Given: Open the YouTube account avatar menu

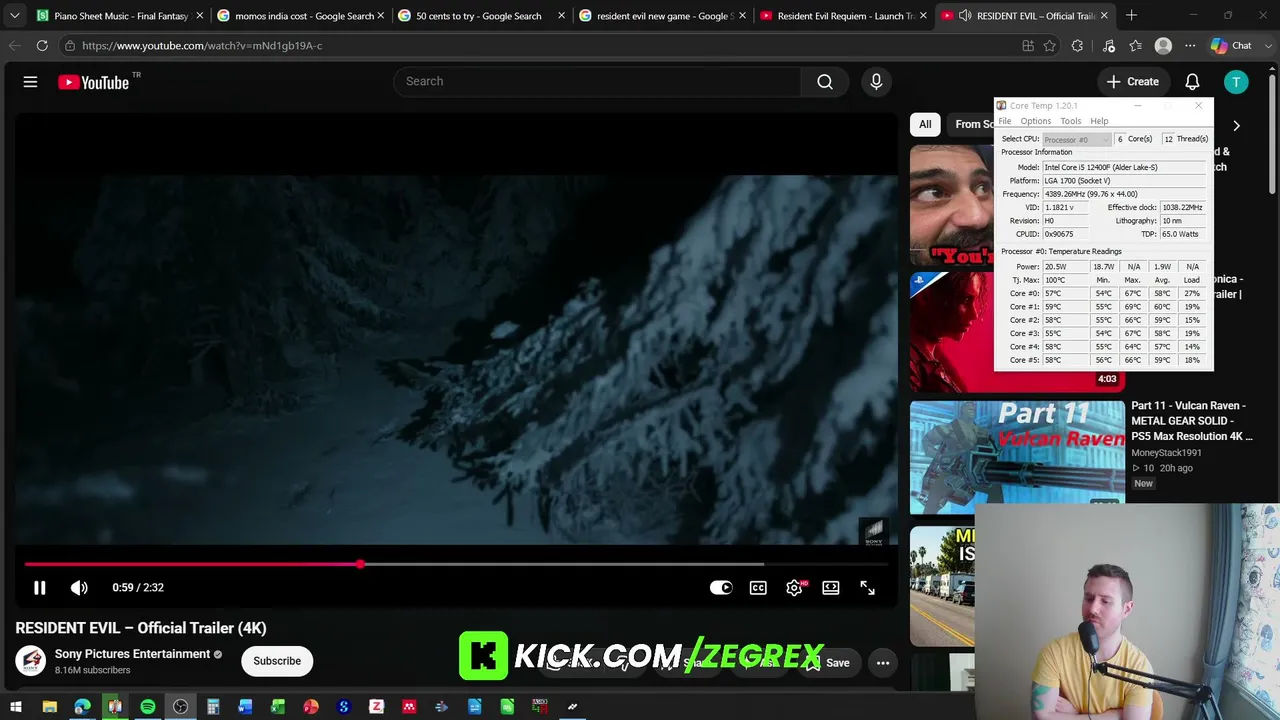Looking at the screenshot, I should [x=1236, y=82].
